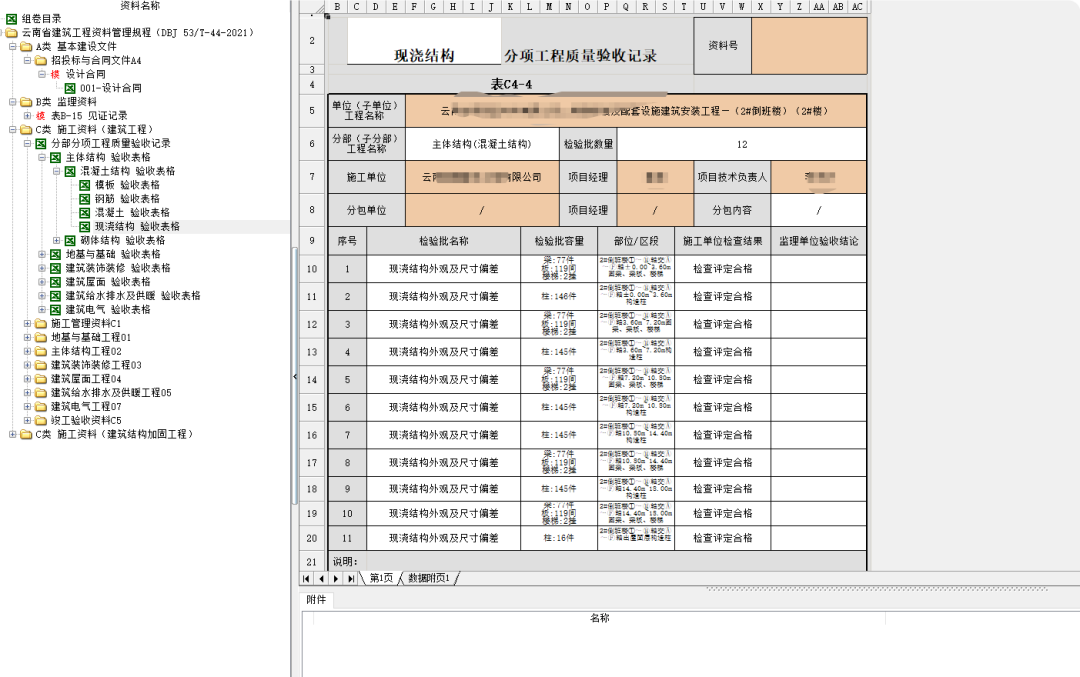This screenshot has width=1080, height=677.
Task: Select the 建筑给水排水及供暖工程05 folder
Action: tap(111, 393)
